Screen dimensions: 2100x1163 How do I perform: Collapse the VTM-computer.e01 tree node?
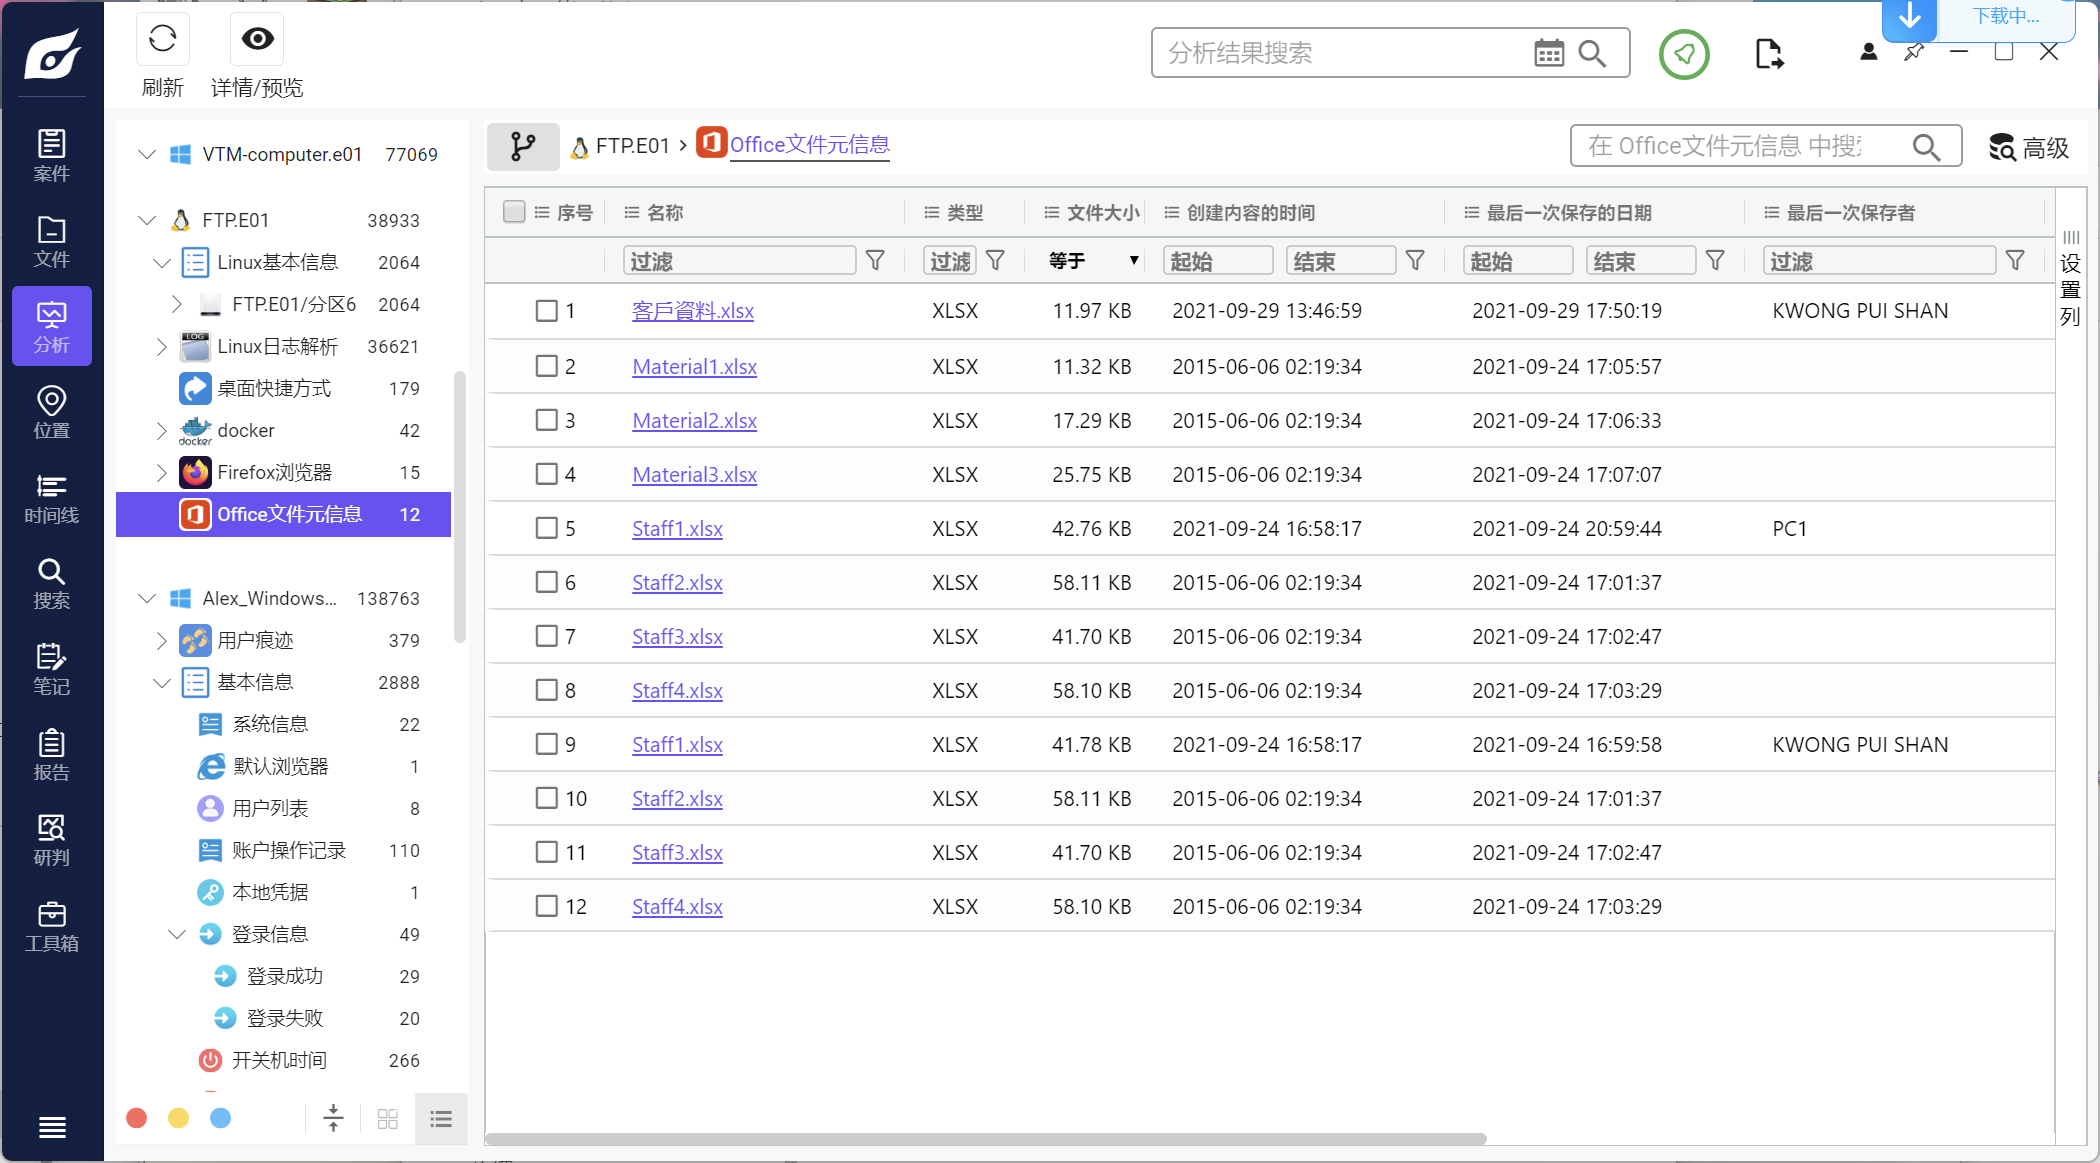tap(147, 154)
